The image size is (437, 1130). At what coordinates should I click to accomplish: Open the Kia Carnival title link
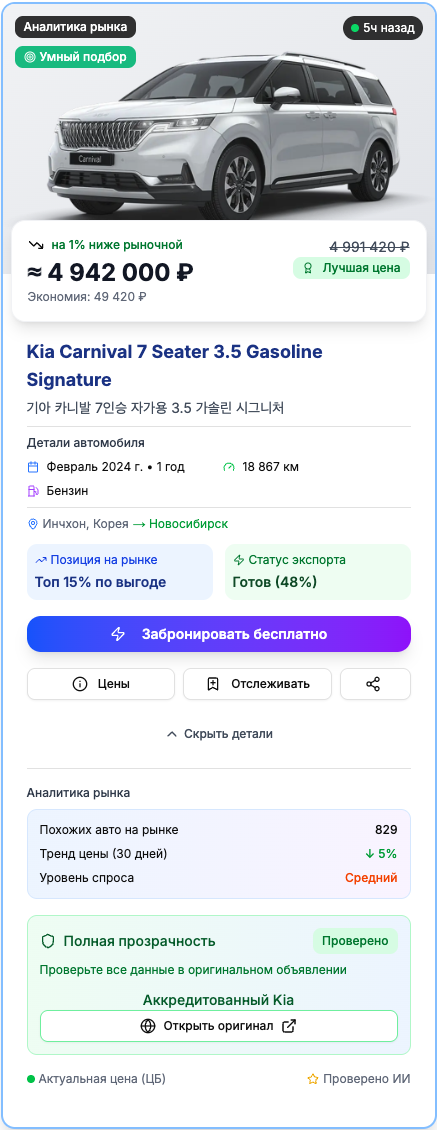175,365
